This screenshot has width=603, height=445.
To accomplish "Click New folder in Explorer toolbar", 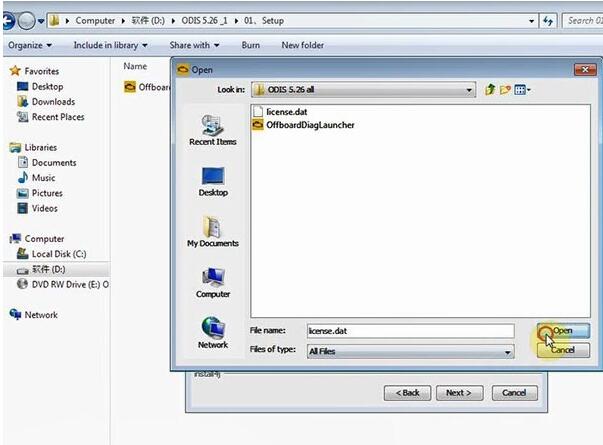I will pos(303,45).
